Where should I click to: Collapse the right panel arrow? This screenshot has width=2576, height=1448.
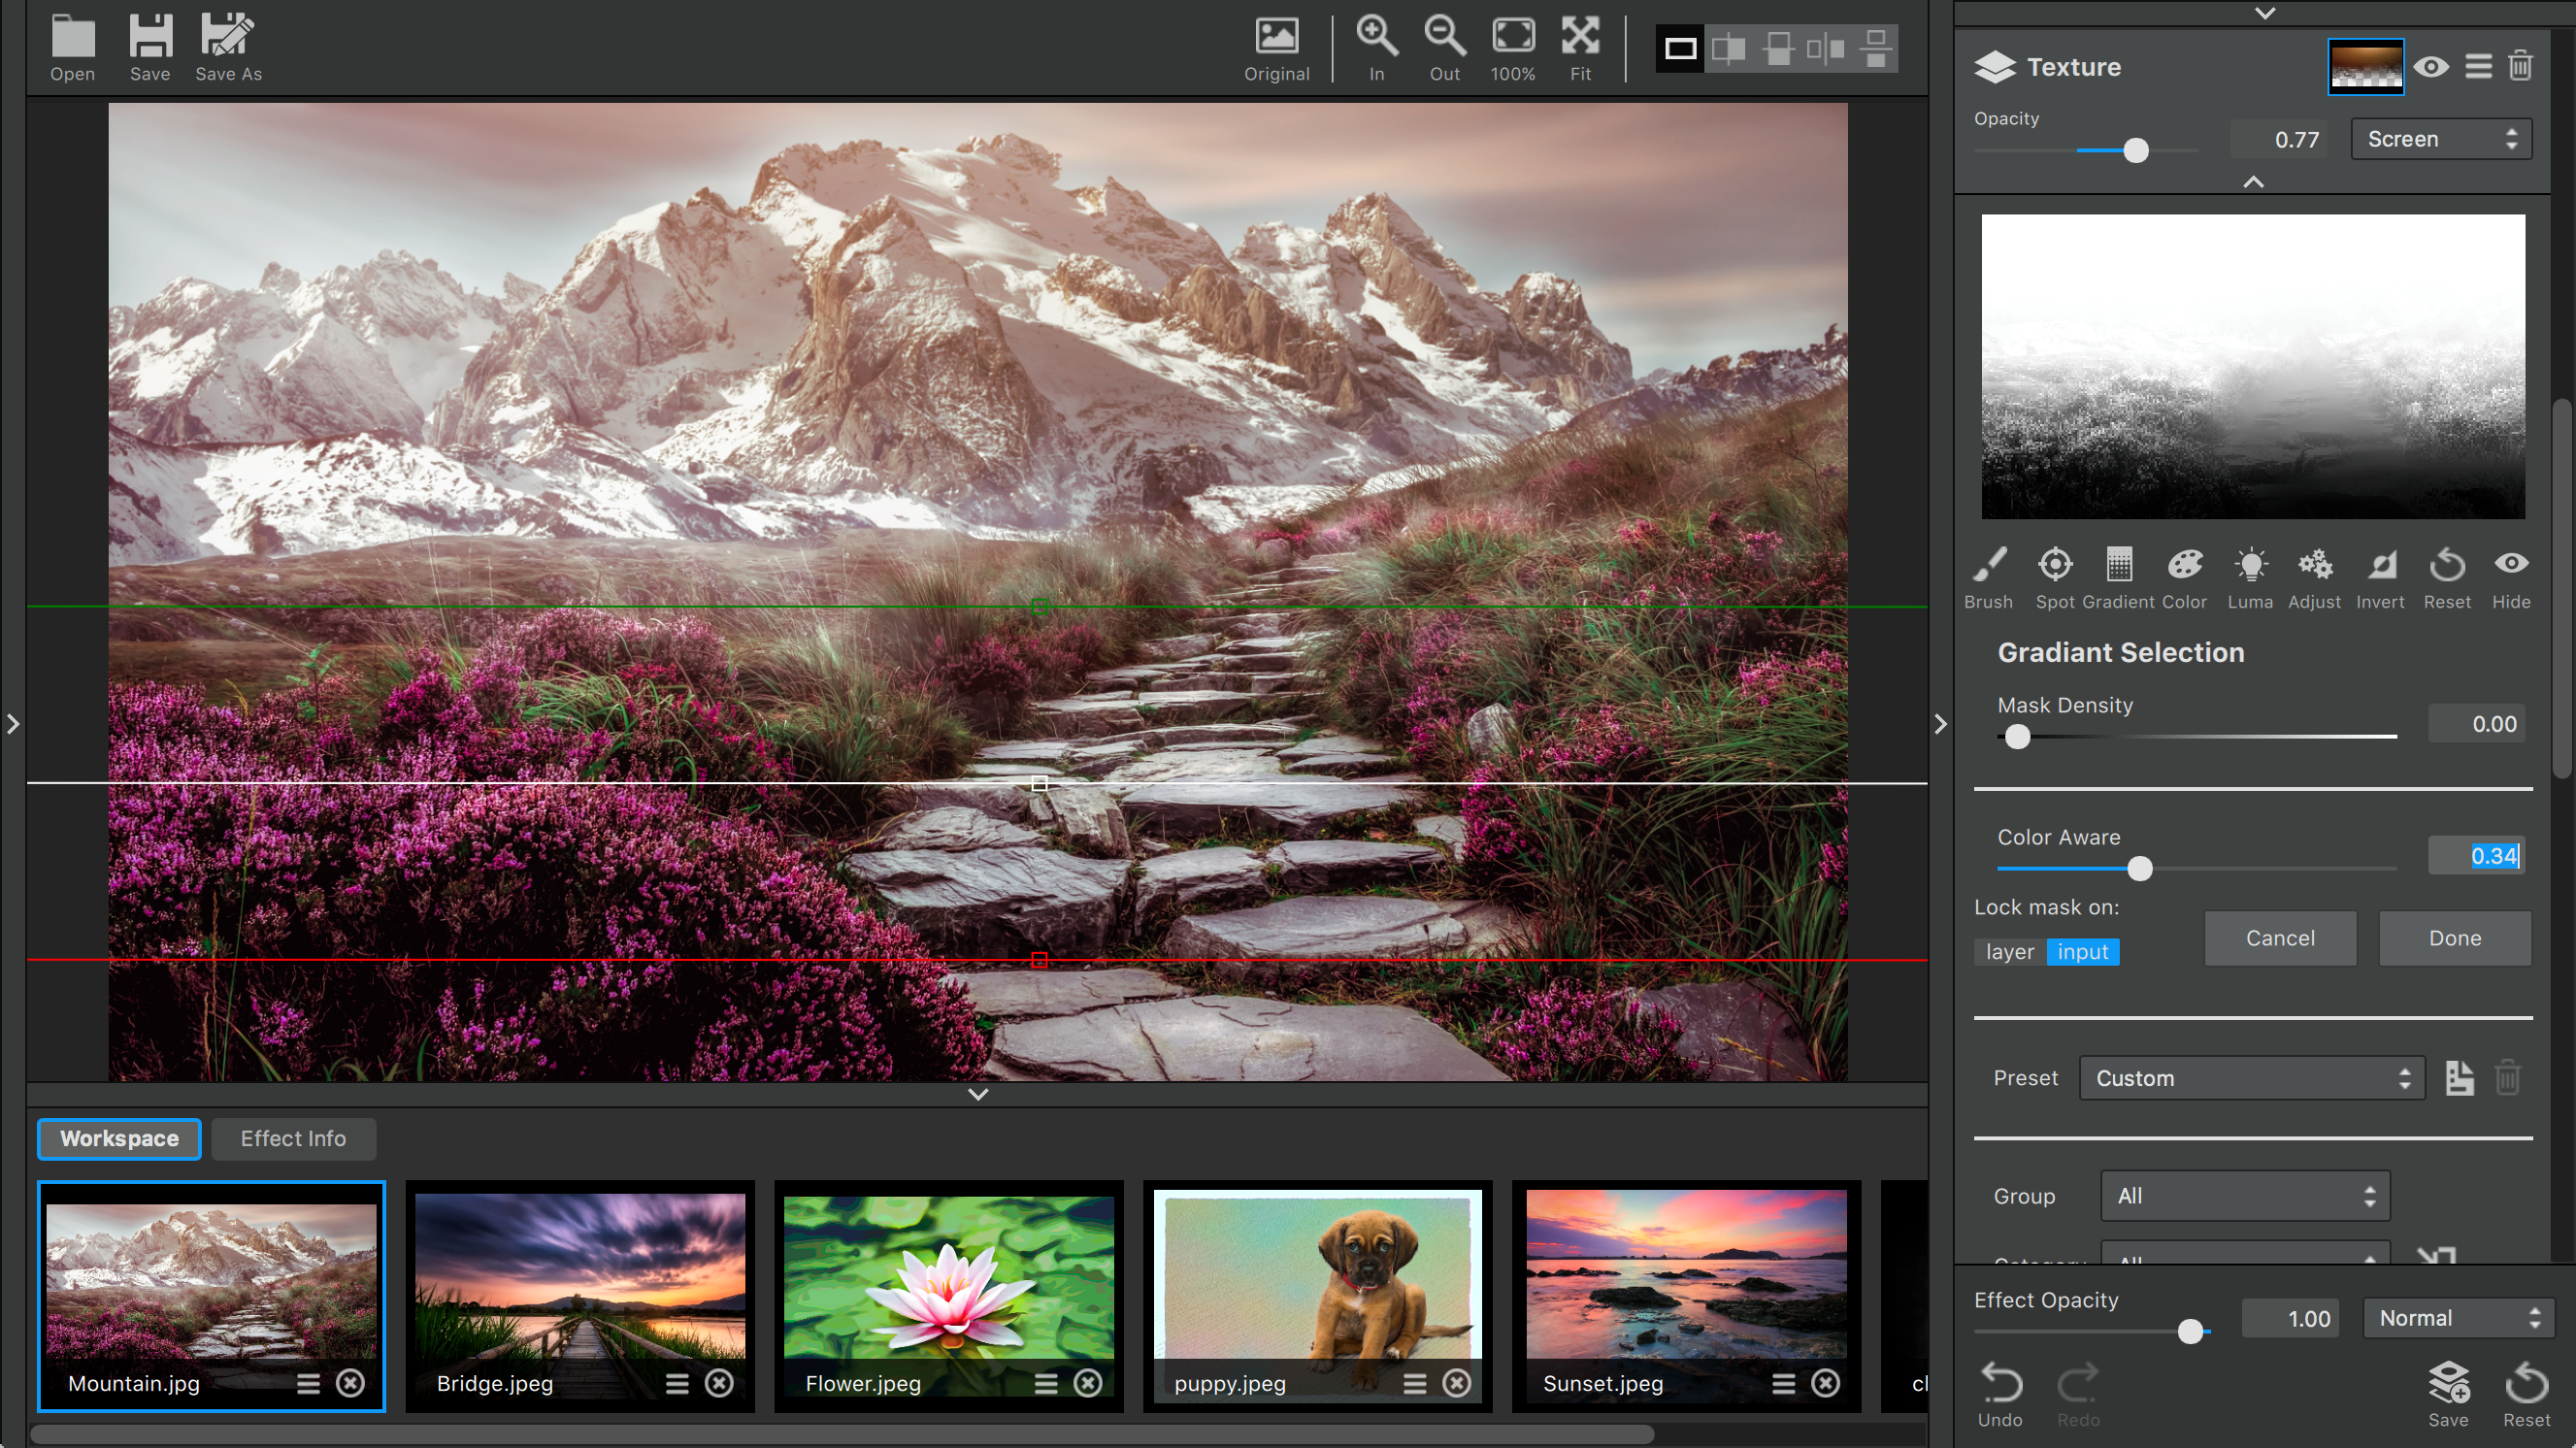tap(1941, 723)
